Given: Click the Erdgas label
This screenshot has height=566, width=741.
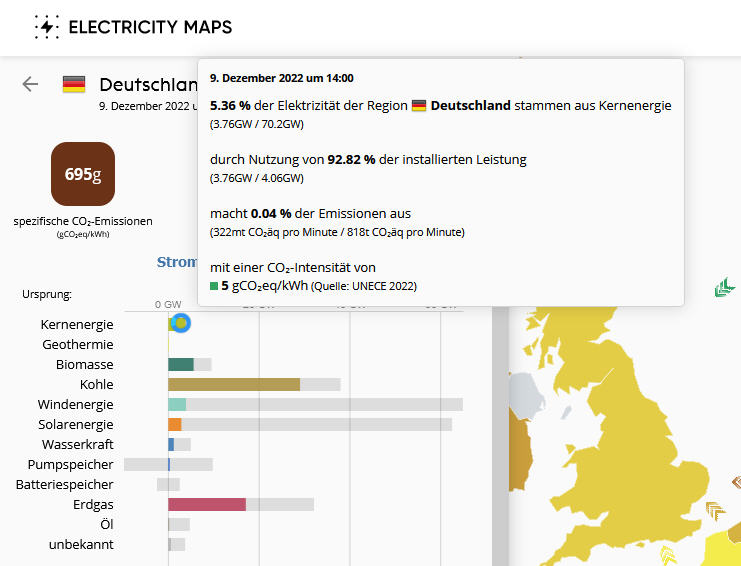Looking at the screenshot, I should coord(93,505).
